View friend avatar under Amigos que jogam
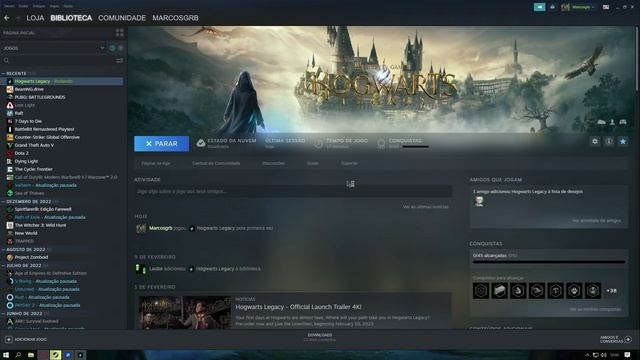 [x=479, y=201]
